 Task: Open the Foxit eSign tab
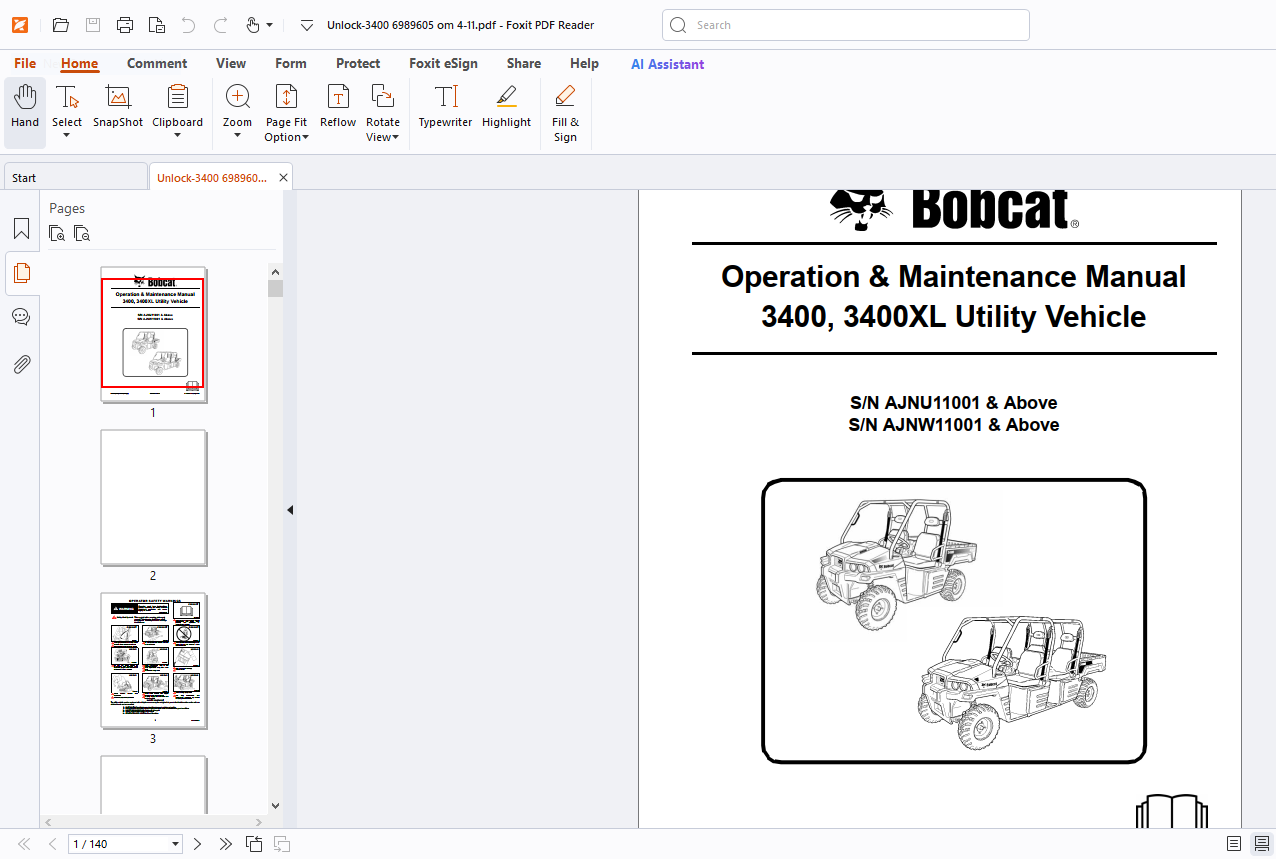[443, 63]
